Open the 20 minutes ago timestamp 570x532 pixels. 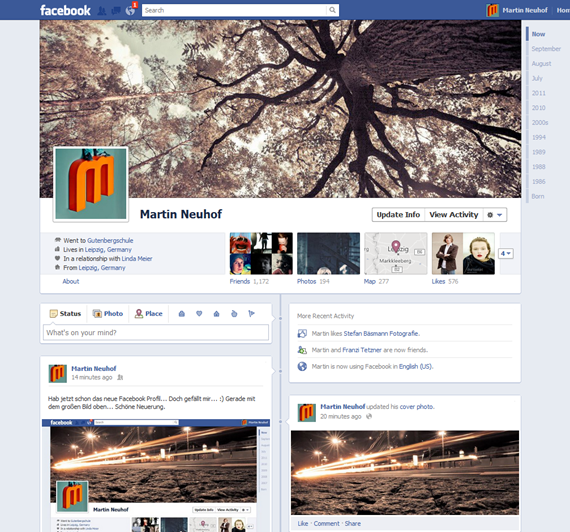tap(341, 416)
